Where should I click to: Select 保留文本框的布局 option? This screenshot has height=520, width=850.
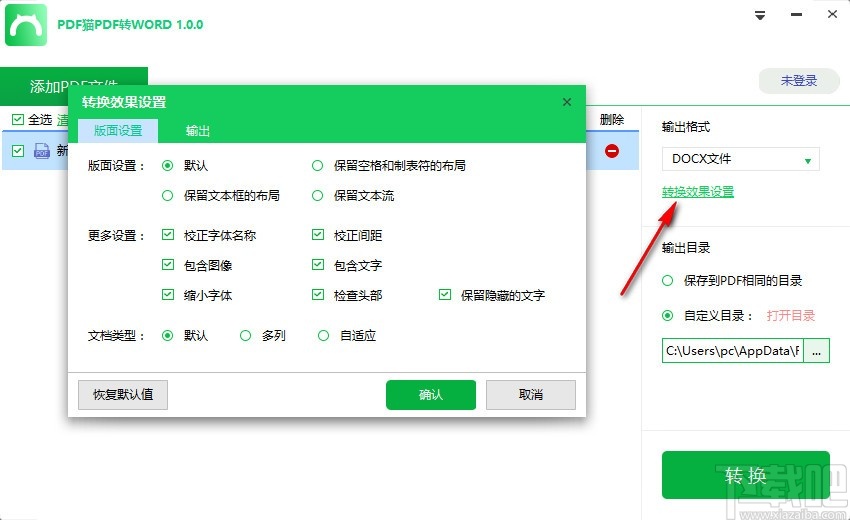168,195
